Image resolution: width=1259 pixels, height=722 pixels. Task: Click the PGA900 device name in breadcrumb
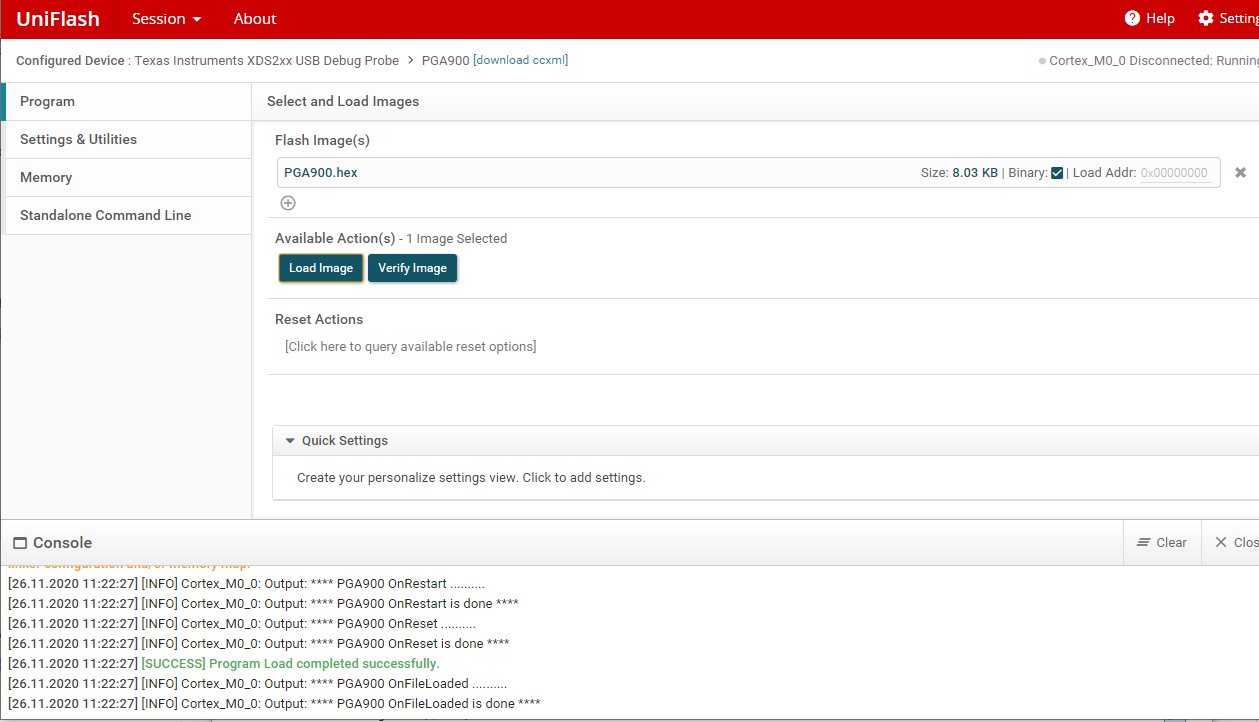click(446, 61)
